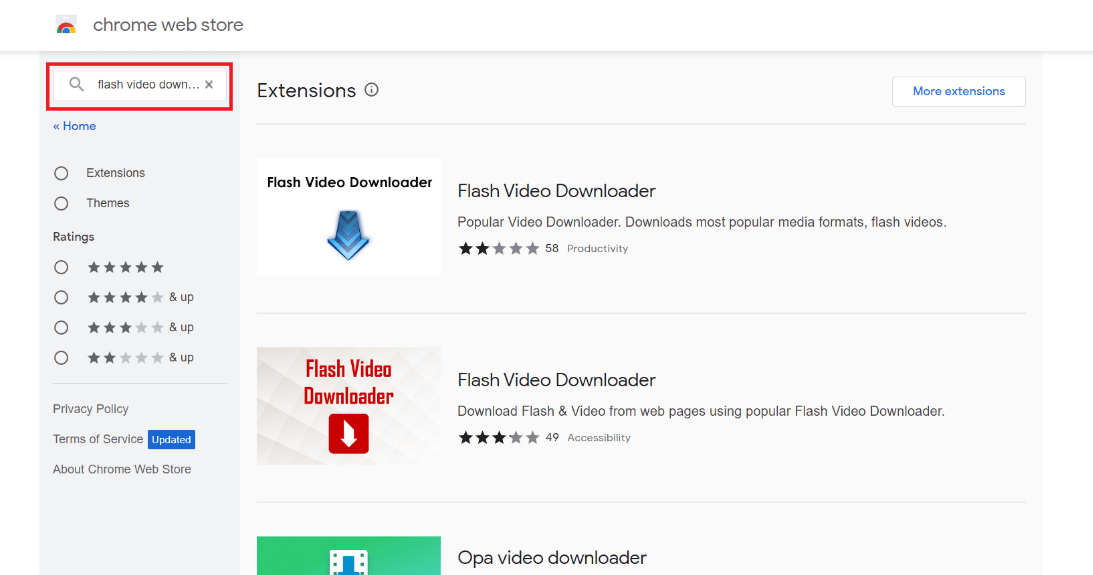Open the Opa video downloader title
Viewport: 1093px width, 575px height.
point(552,558)
